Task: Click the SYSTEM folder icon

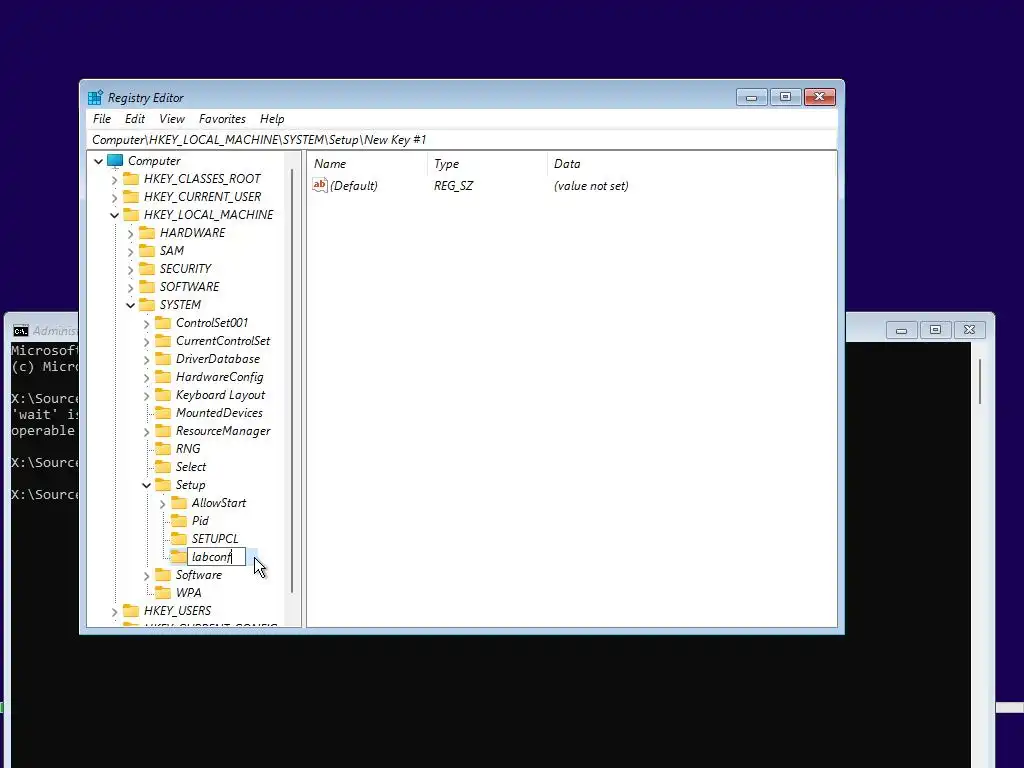Action: point(147,304)
